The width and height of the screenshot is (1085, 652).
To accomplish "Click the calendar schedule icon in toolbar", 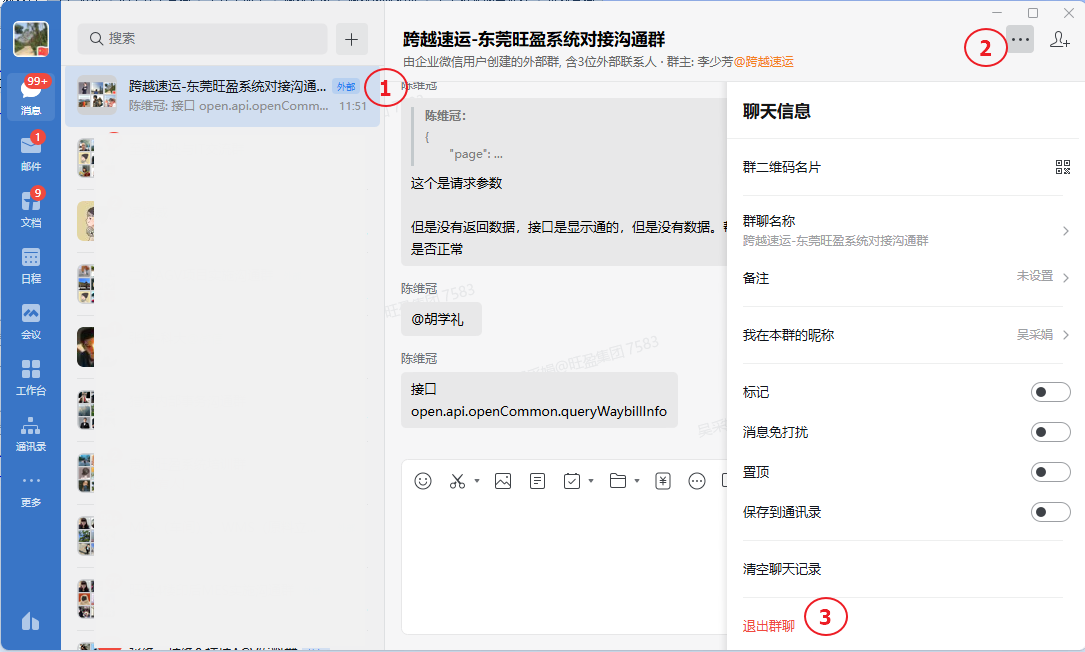I will click(572, 481).
